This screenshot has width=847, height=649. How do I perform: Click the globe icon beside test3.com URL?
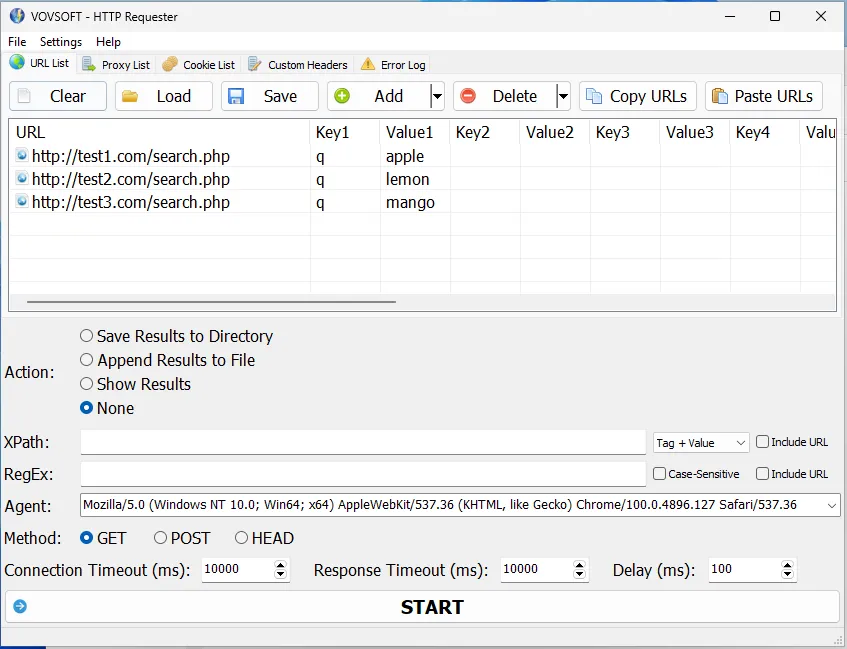pos(22,202)
